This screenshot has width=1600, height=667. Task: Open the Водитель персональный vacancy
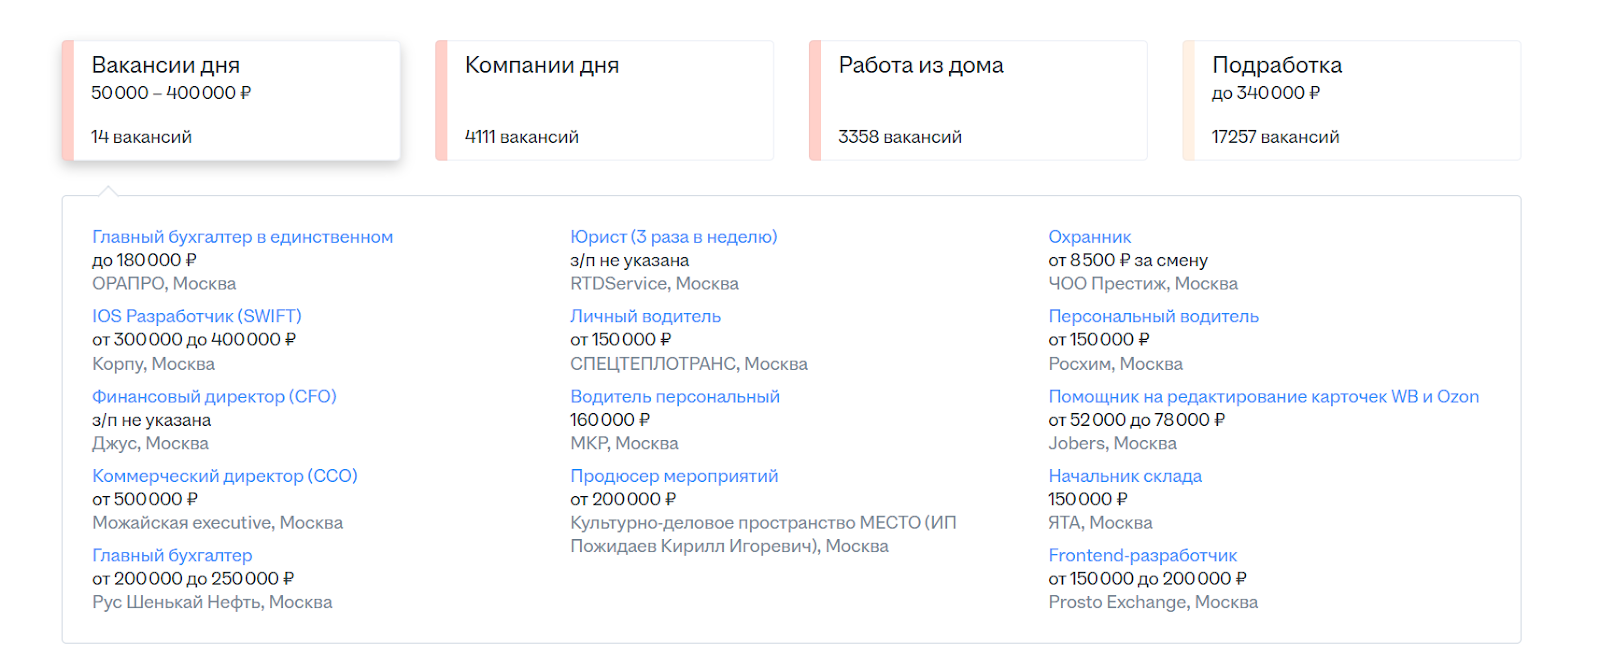[674, 396]
